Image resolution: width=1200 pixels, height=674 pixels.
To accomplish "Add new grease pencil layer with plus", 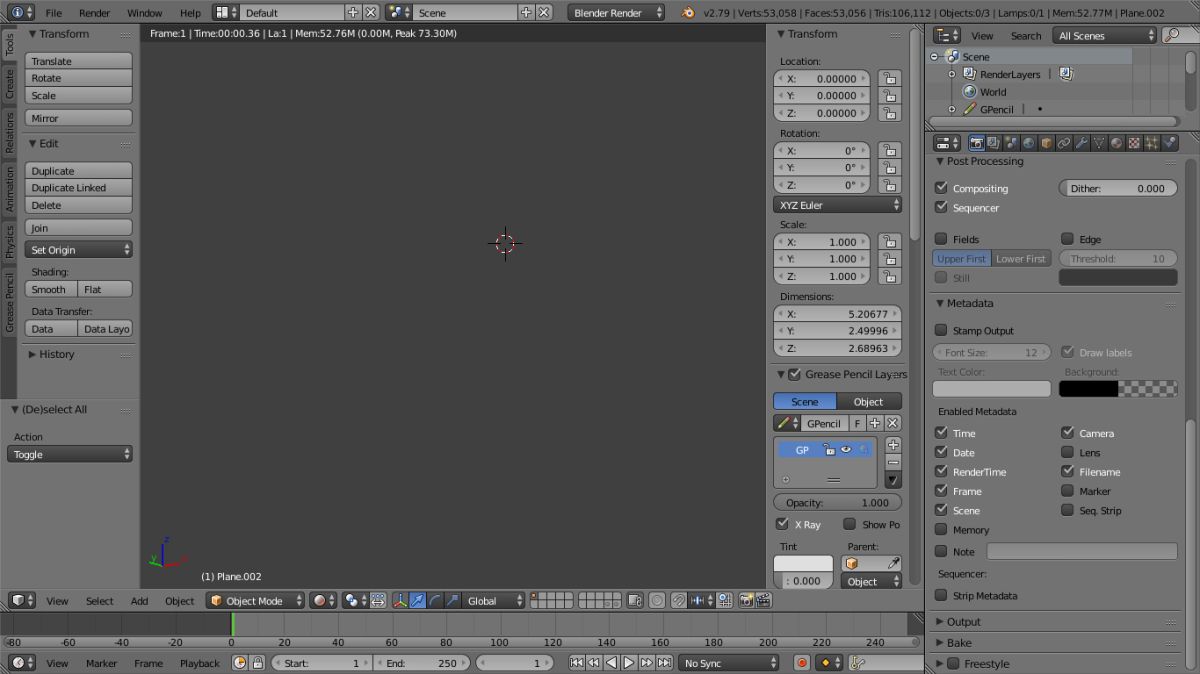I will pyautogui.click(x=893, y=445).
